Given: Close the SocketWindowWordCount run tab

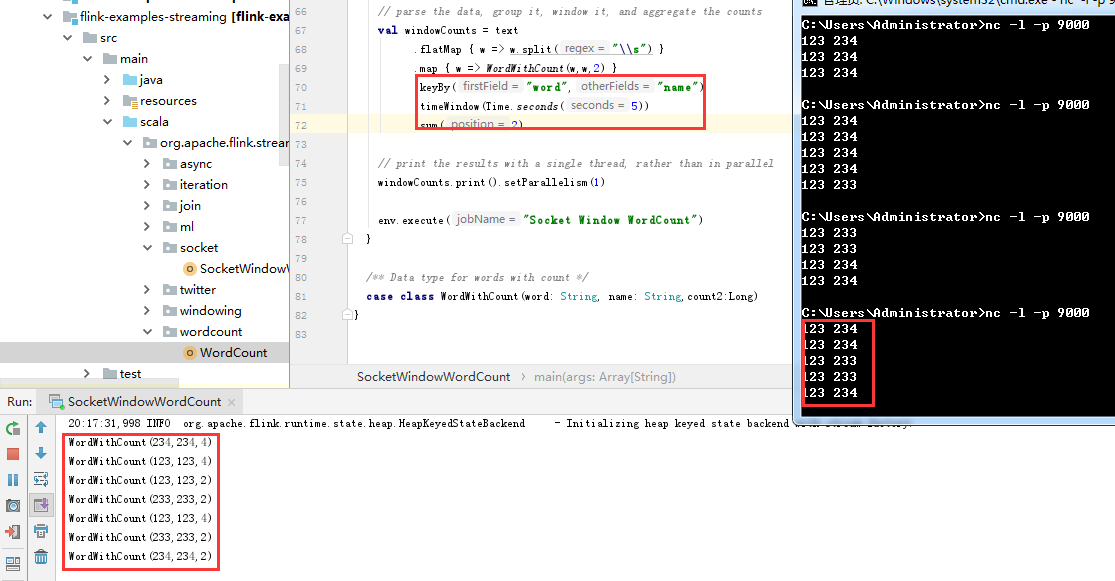Looking at the screenshot, I should point(231,403).
